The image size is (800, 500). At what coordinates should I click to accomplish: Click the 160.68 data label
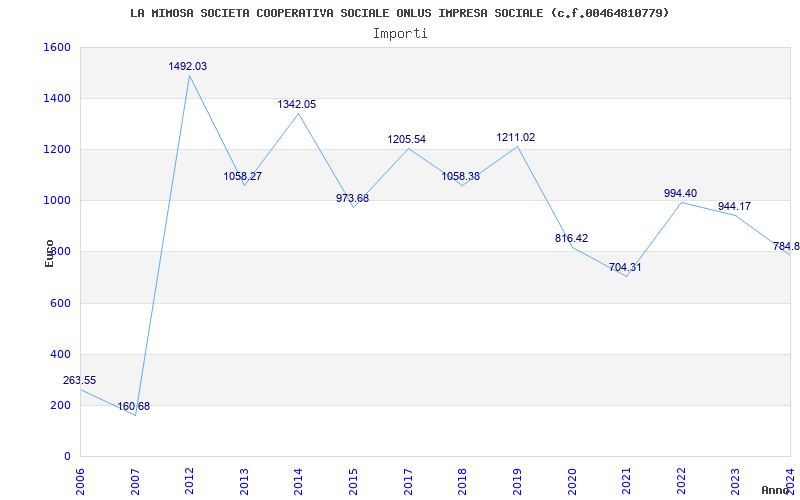(x=134, y=407)
